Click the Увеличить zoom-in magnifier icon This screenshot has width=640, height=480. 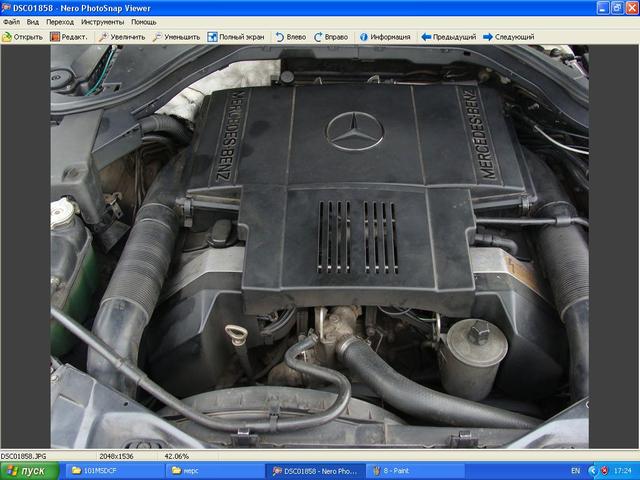(103, 37)
